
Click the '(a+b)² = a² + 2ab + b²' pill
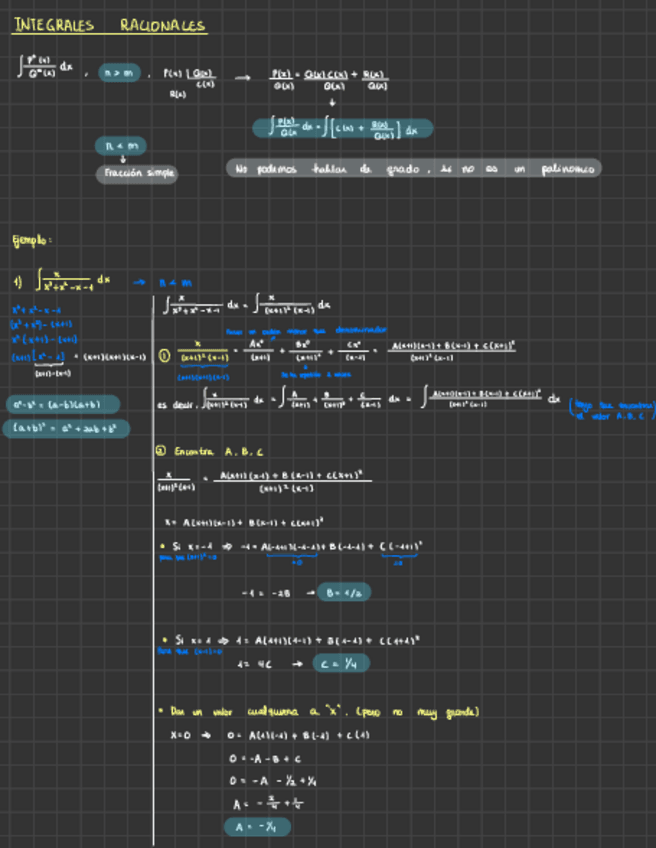[x=67, y=428]
